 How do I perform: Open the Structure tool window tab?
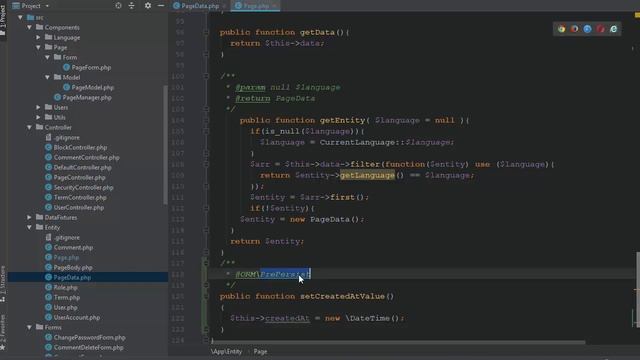point(3,284)
